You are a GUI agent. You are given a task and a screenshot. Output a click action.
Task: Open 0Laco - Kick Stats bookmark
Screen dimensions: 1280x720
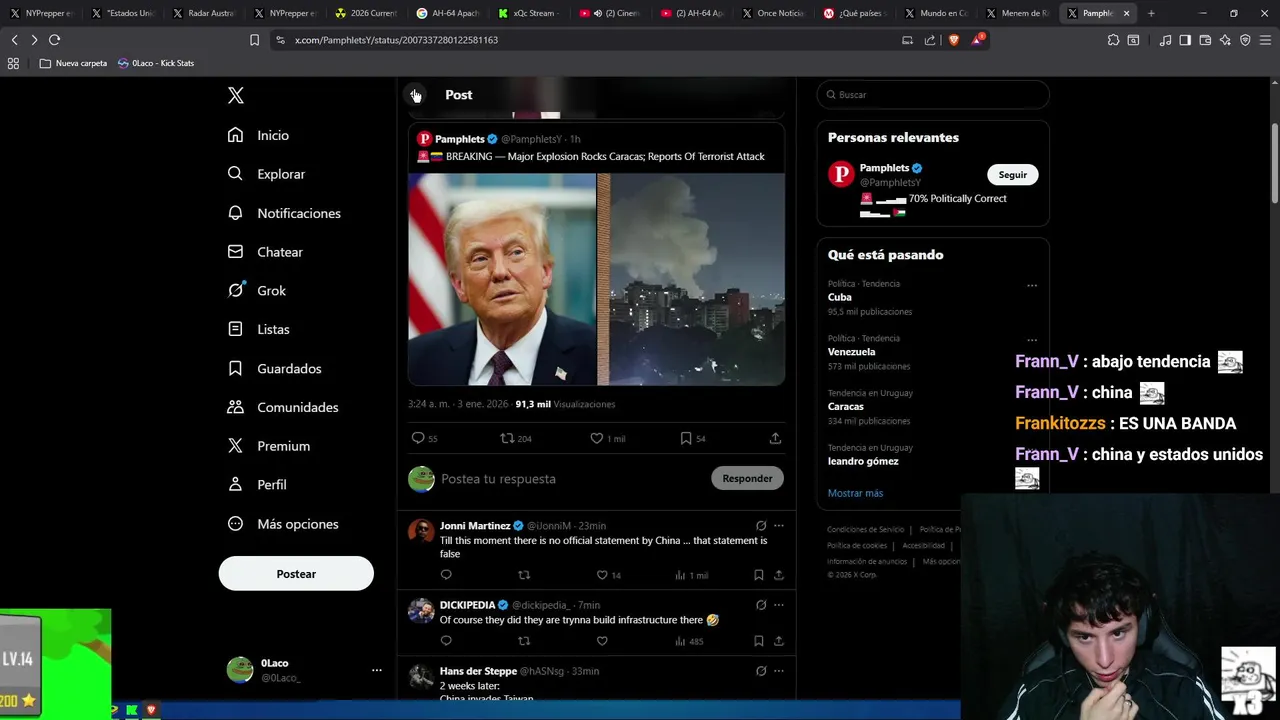156,63
